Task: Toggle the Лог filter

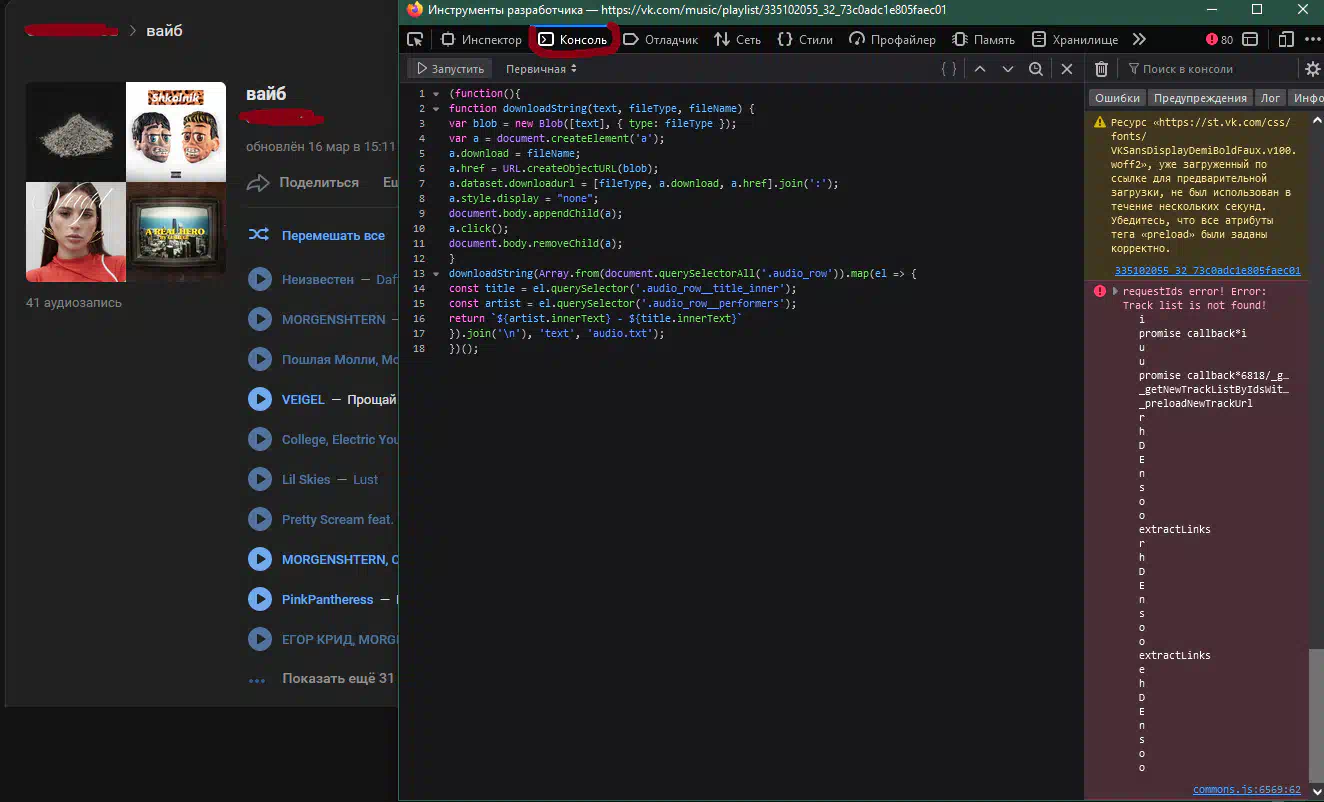Action: click(x=1271, y=98)
